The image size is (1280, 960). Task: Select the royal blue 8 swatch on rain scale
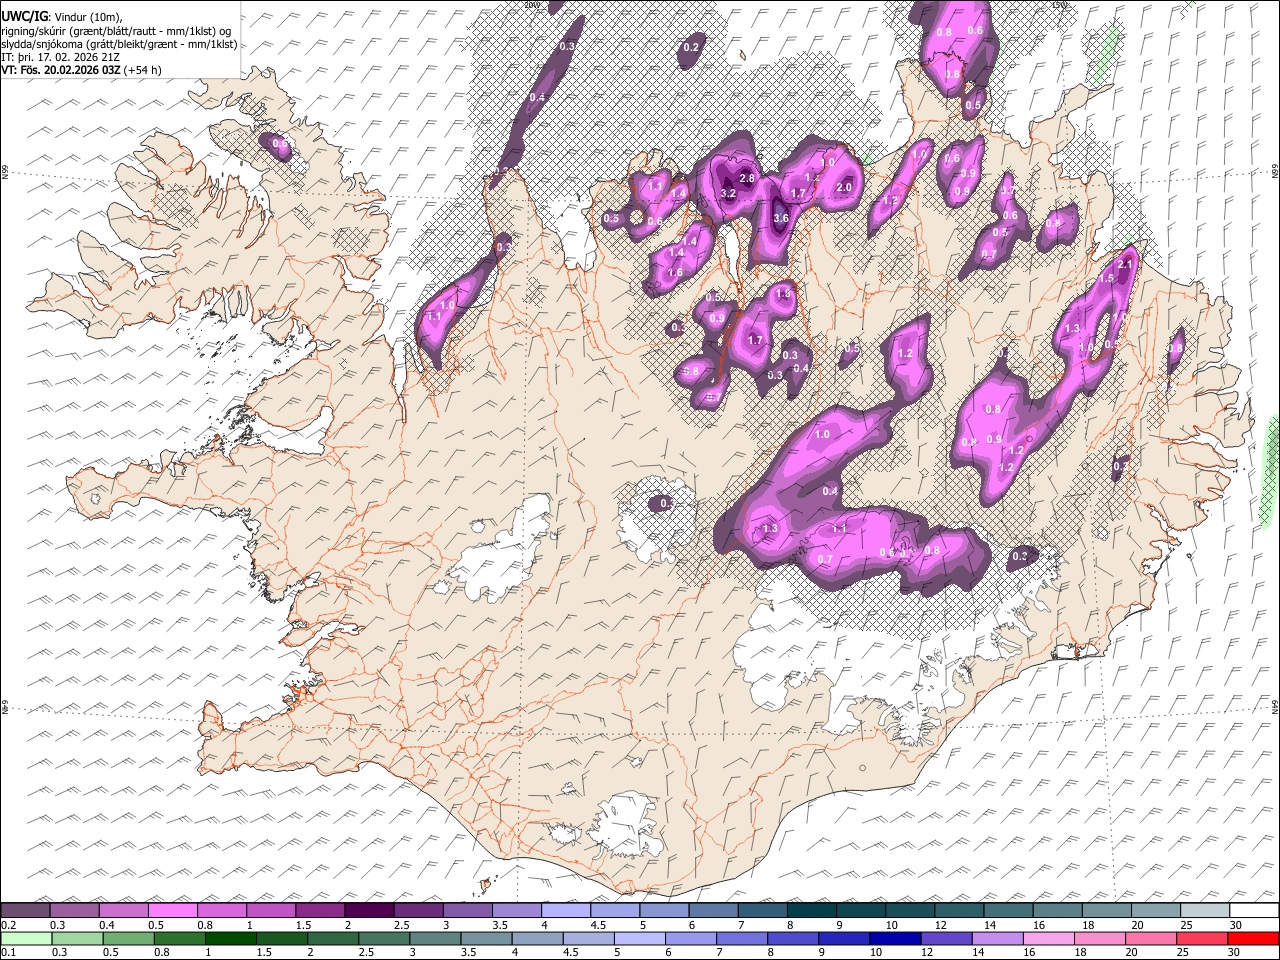tap(794, 938)
